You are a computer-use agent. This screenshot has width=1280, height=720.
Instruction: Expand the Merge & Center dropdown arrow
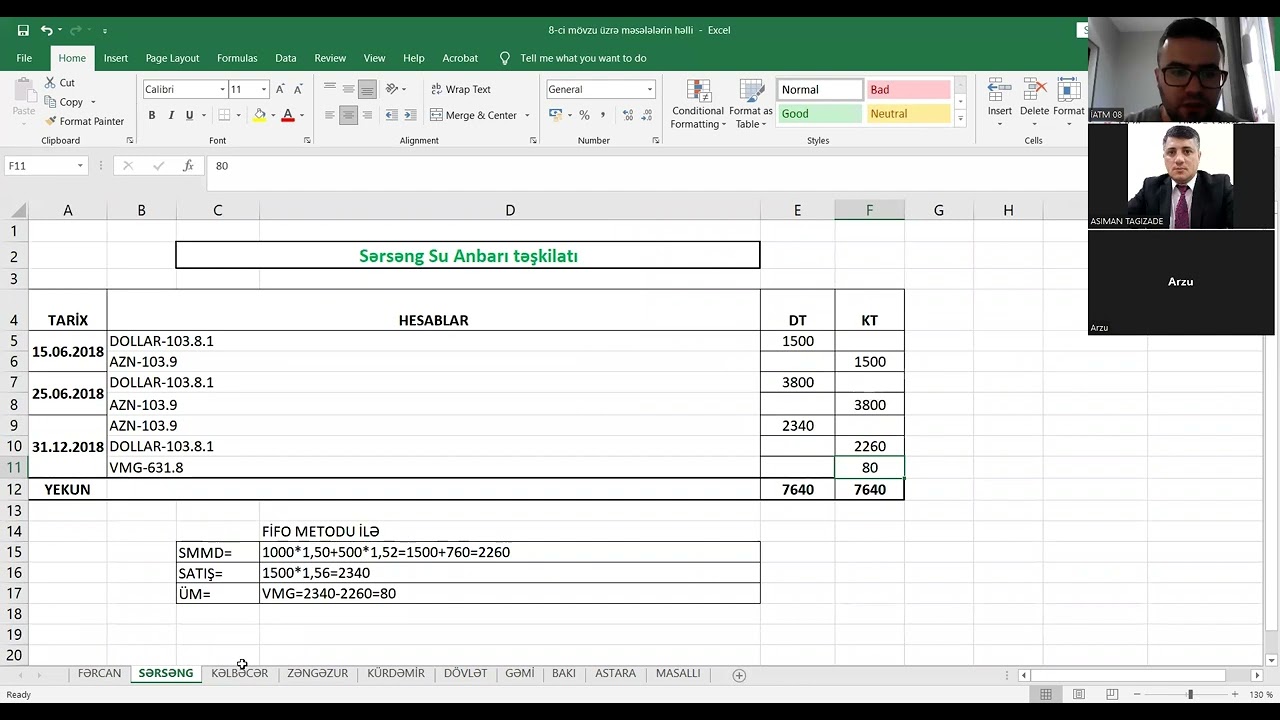(x=527, y=115)
